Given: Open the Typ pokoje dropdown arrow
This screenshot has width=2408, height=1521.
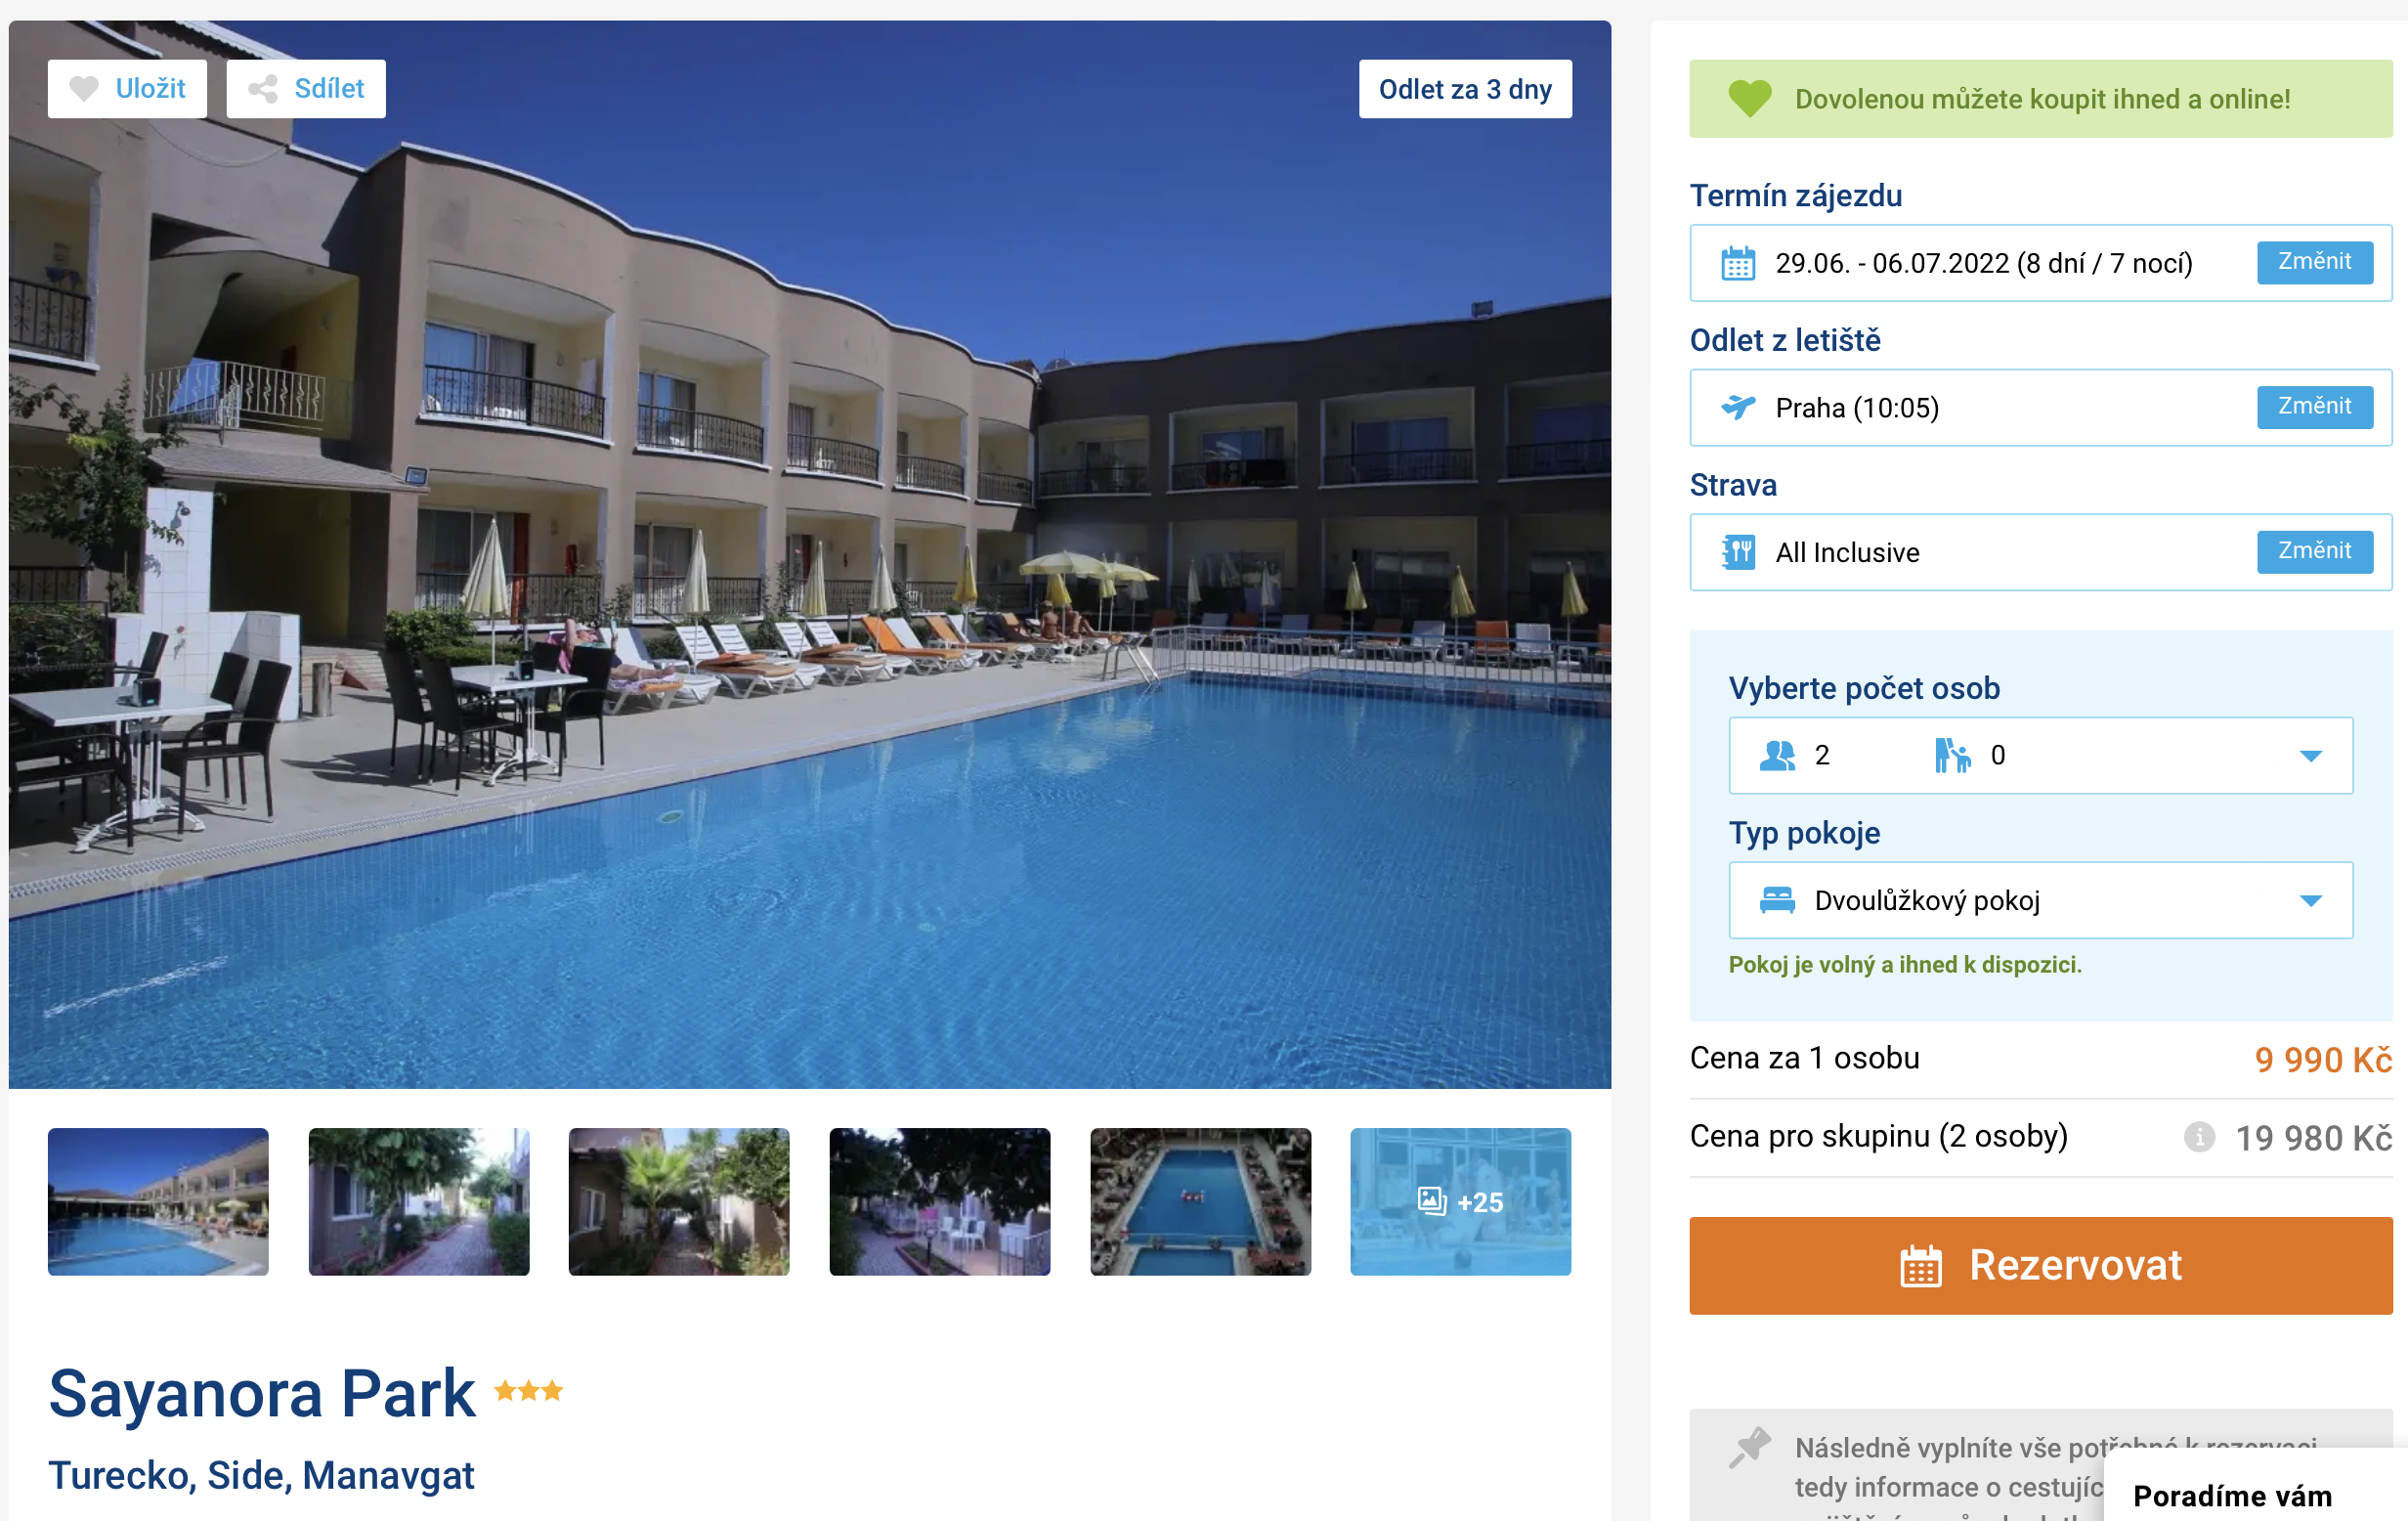Looking at the screenshot, I should [x=2310, y=901].
